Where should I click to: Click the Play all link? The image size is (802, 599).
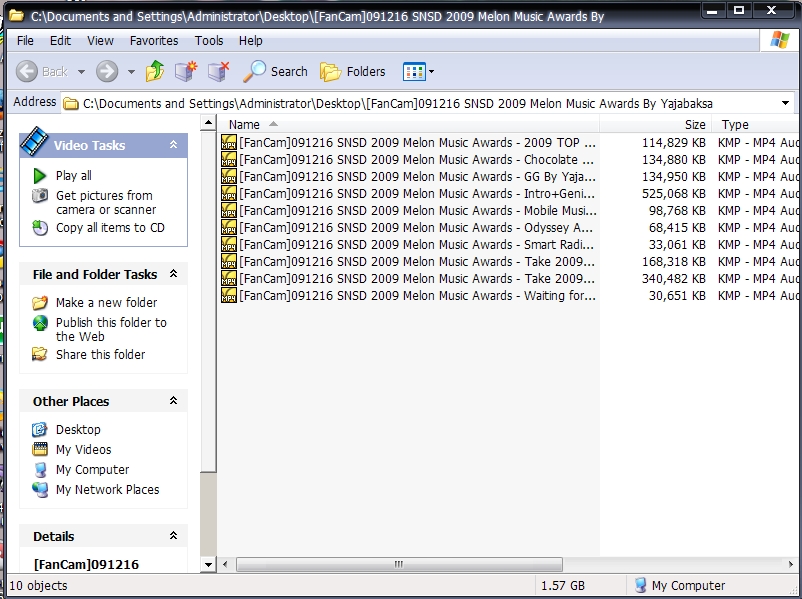click(74, 175)
